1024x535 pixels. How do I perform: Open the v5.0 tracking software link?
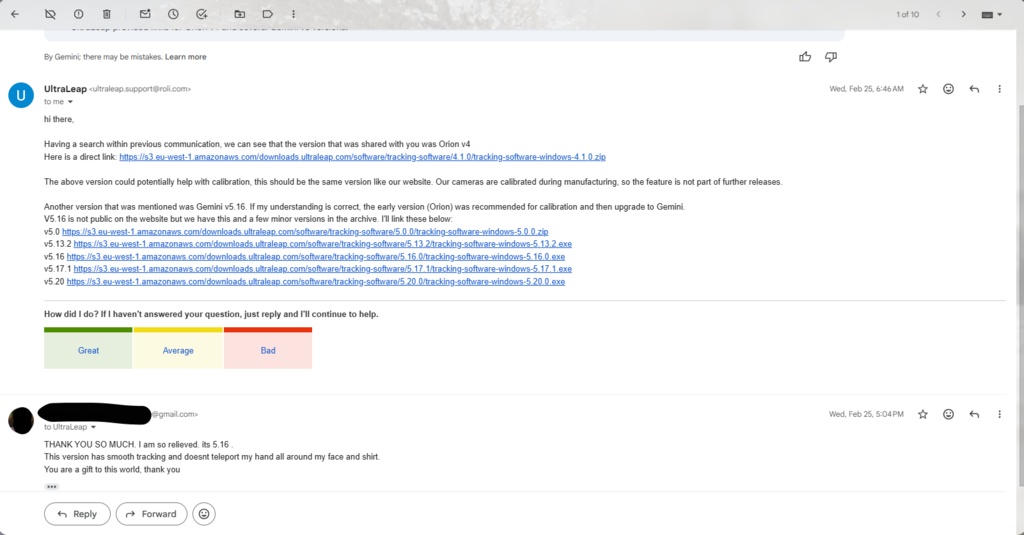[x=305, y=231]
